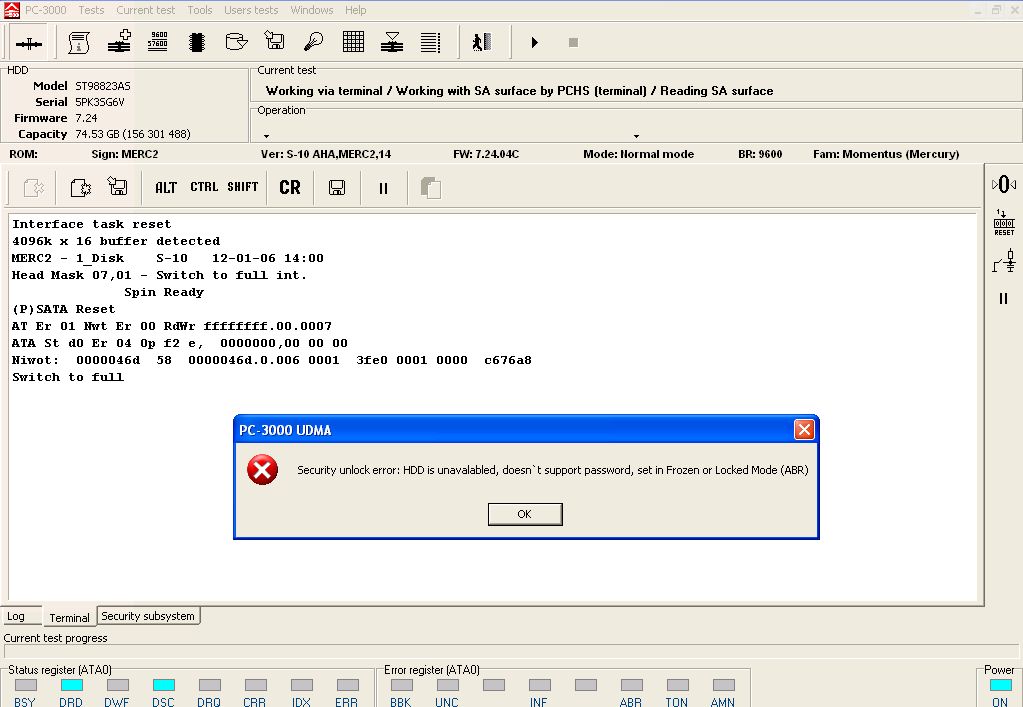This screenshot has width=1023, height=707.
Task: Open the Windows menu
Action: click(x=312, y=10)
